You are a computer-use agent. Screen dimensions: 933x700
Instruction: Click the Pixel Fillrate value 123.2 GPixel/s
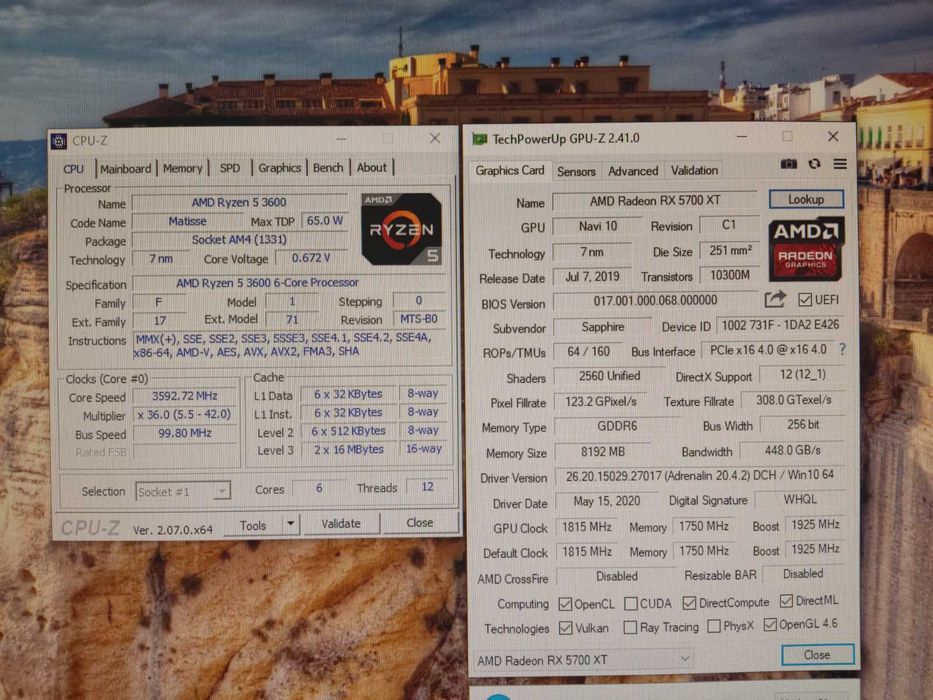[x=601, y=402]
